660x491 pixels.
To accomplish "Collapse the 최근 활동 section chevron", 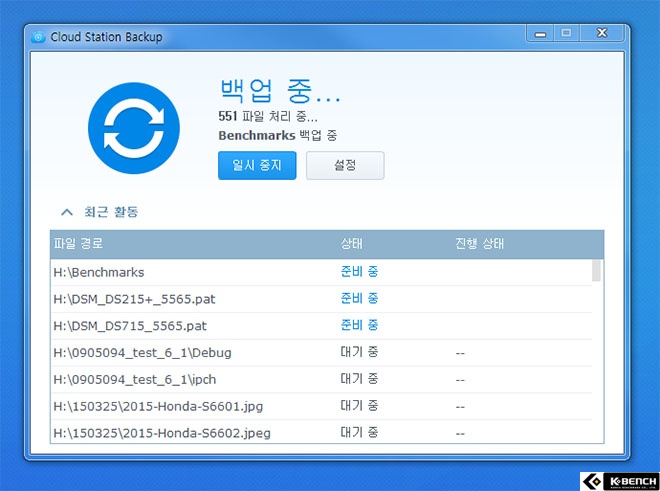I will [x=67, y=212].
